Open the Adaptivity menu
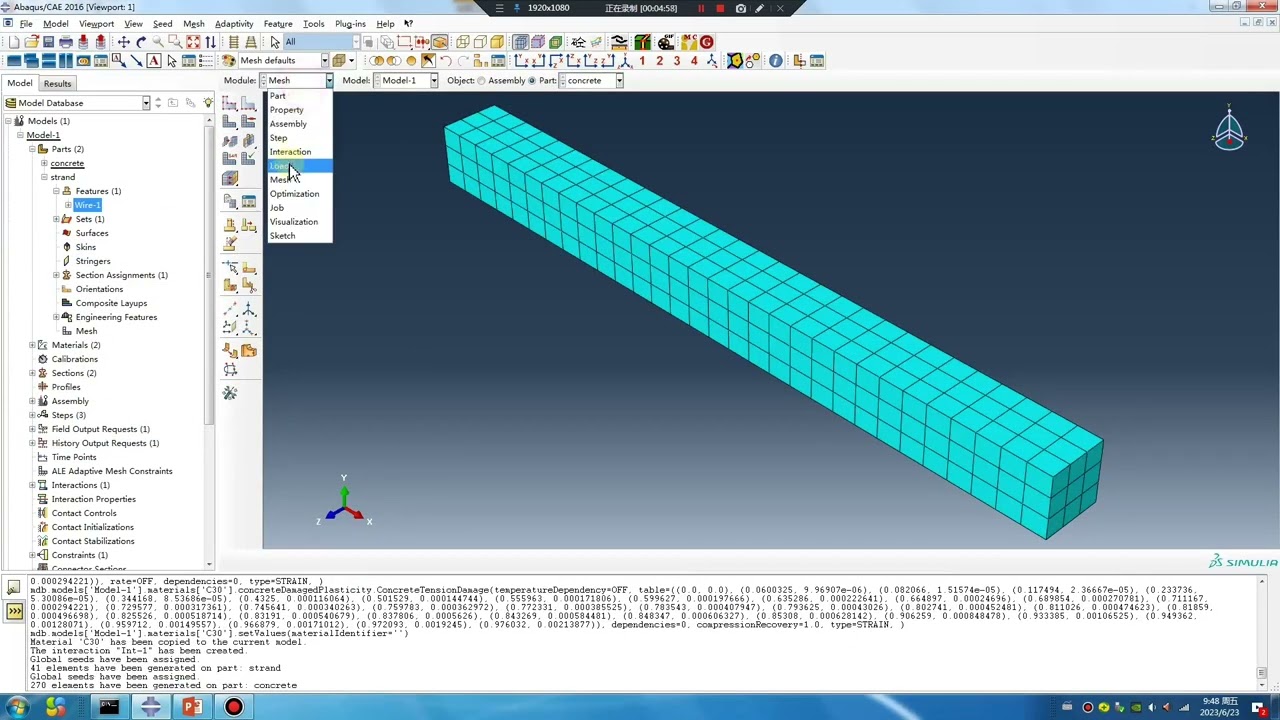1280x720 pixels. click(234, 23)
